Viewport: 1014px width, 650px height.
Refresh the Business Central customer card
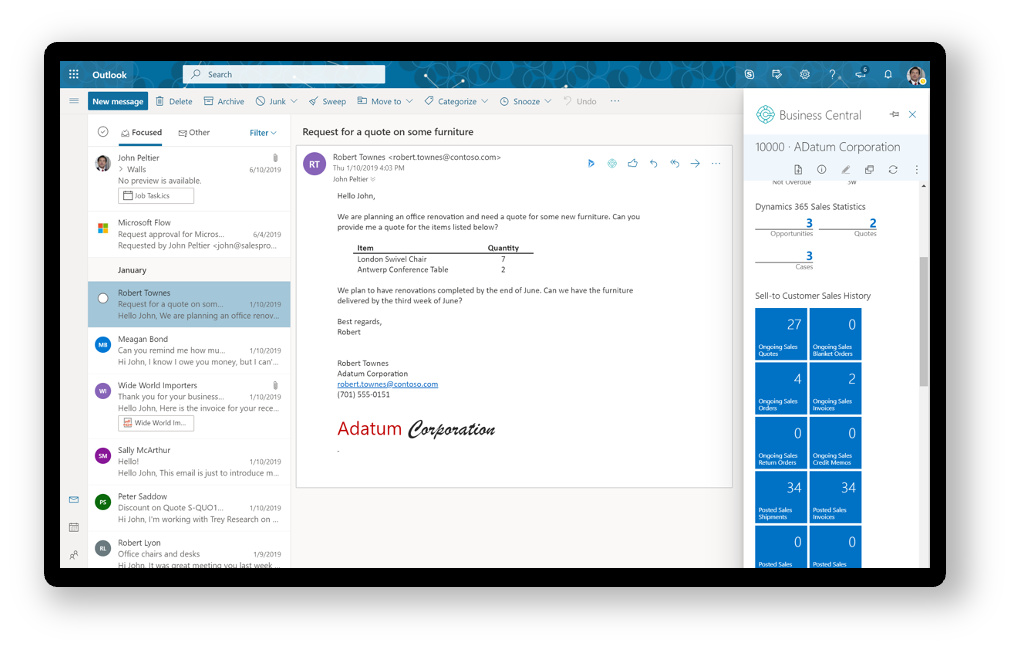click(x=893, y=170)
